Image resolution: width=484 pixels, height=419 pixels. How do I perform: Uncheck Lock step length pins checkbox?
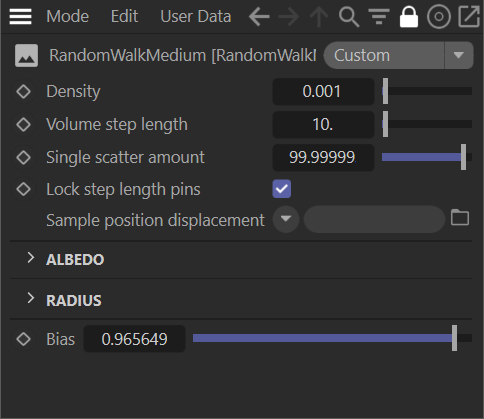tap(282, 189)
